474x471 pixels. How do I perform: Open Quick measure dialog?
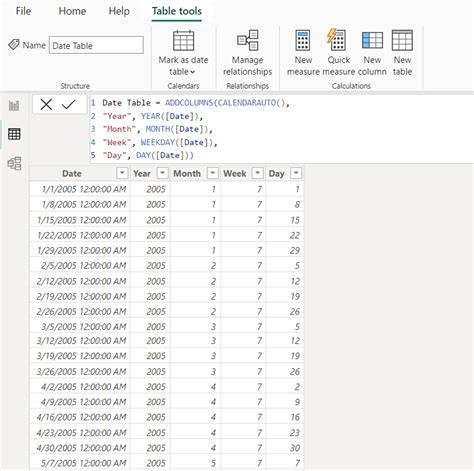coord(338,53)
